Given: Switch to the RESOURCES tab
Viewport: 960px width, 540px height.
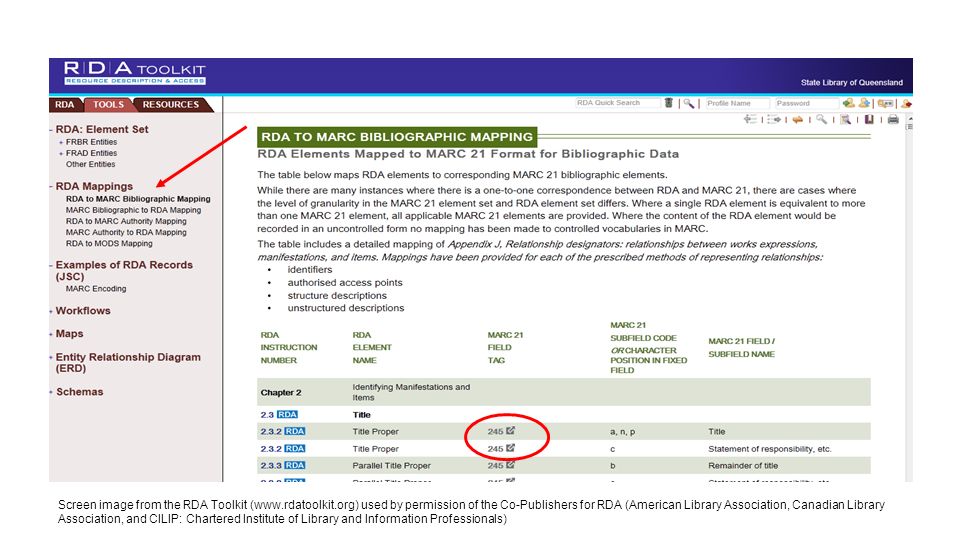Looking at the screenshot, I should 171,105.
